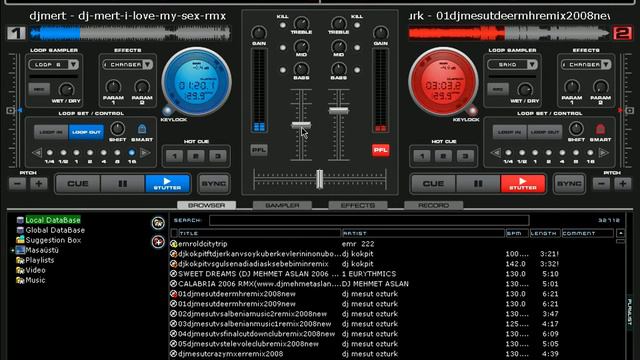Click the add folder plus icon
The image size is (640, 360).
pos(158,242)
